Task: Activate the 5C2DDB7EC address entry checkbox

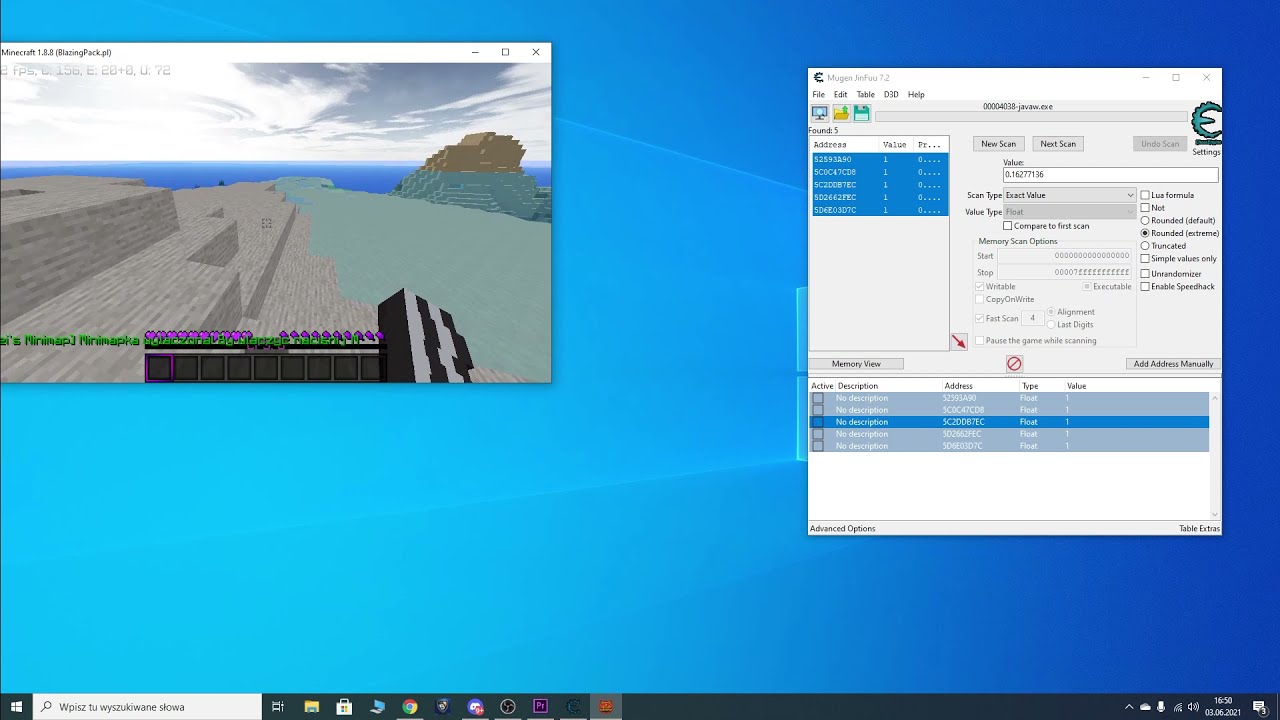Action: point(818,422)
